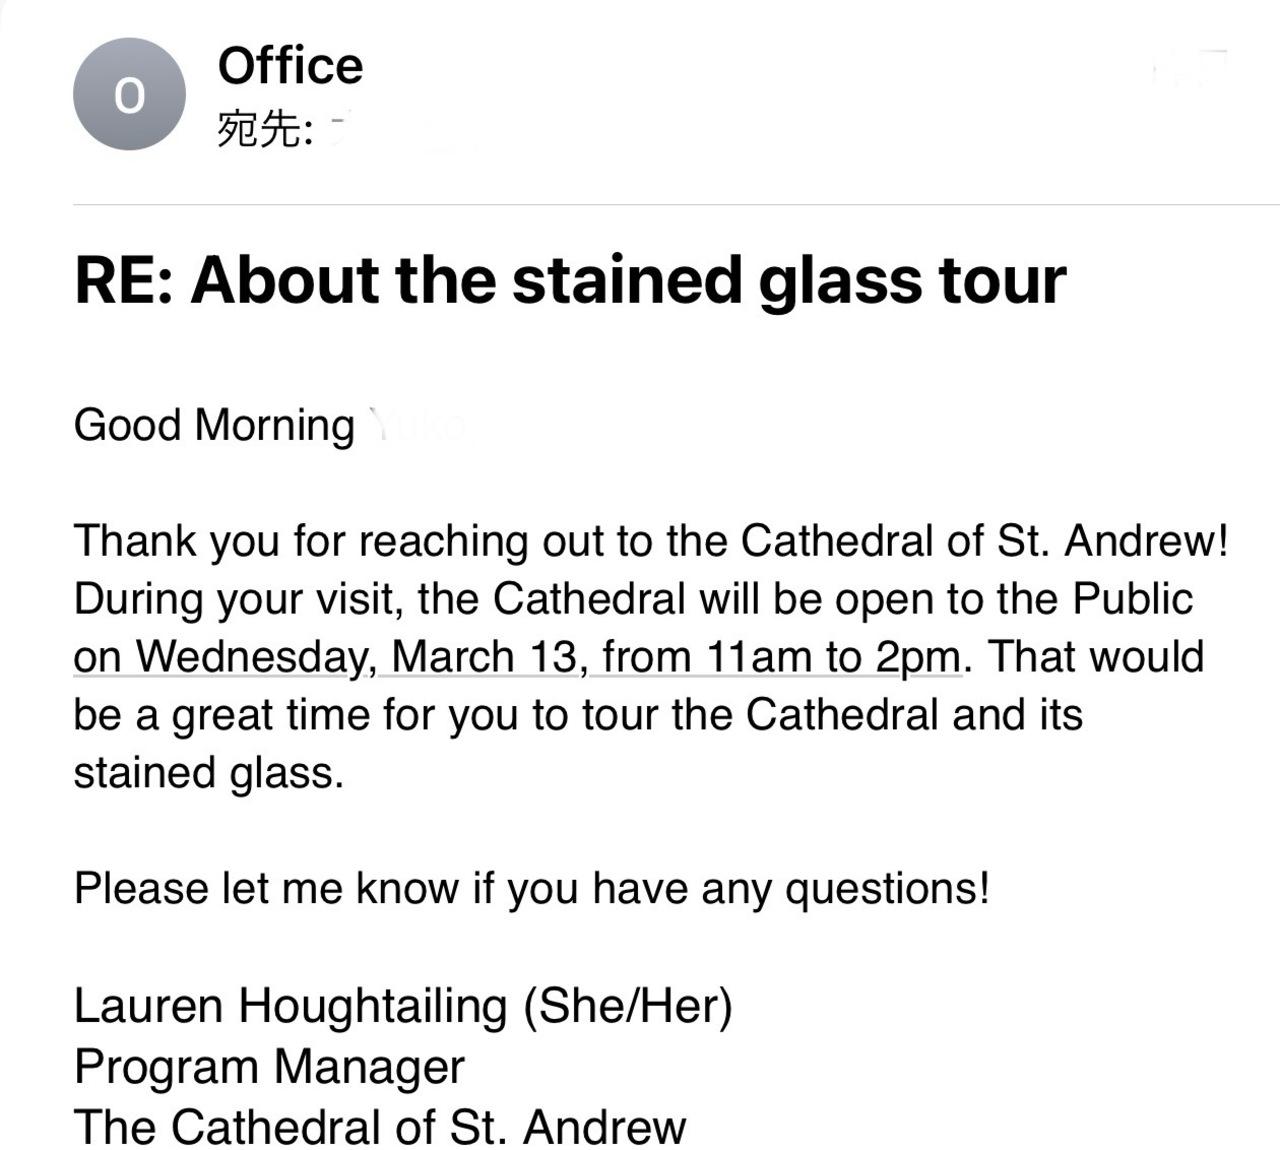Tap the underlined "11am to 2pm" time
The width and height of the screenshot is (1280, 1150).
[x=833, y=657]
